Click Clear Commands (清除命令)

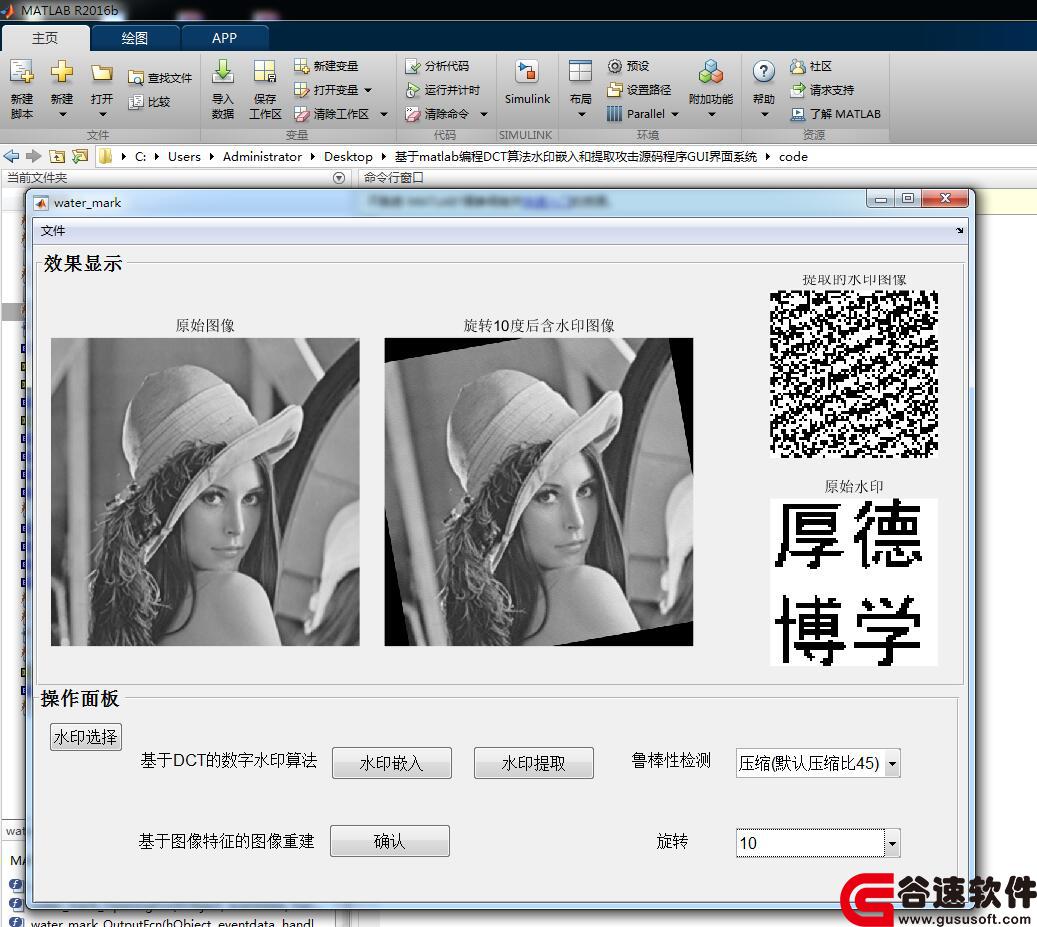pos(437,114)
